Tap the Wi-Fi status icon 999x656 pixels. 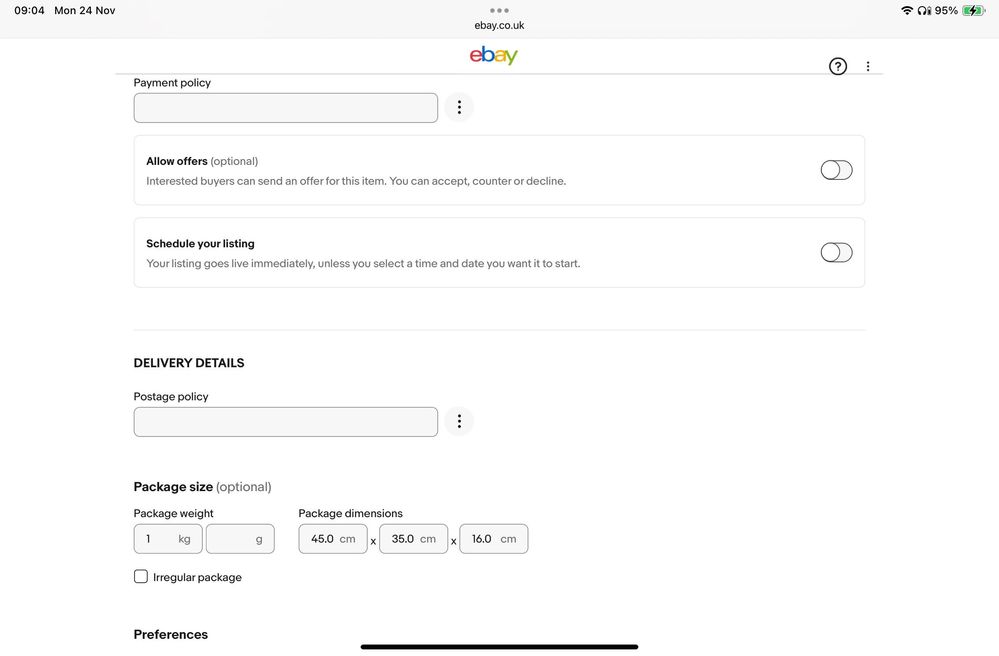[x=907, y=11]
